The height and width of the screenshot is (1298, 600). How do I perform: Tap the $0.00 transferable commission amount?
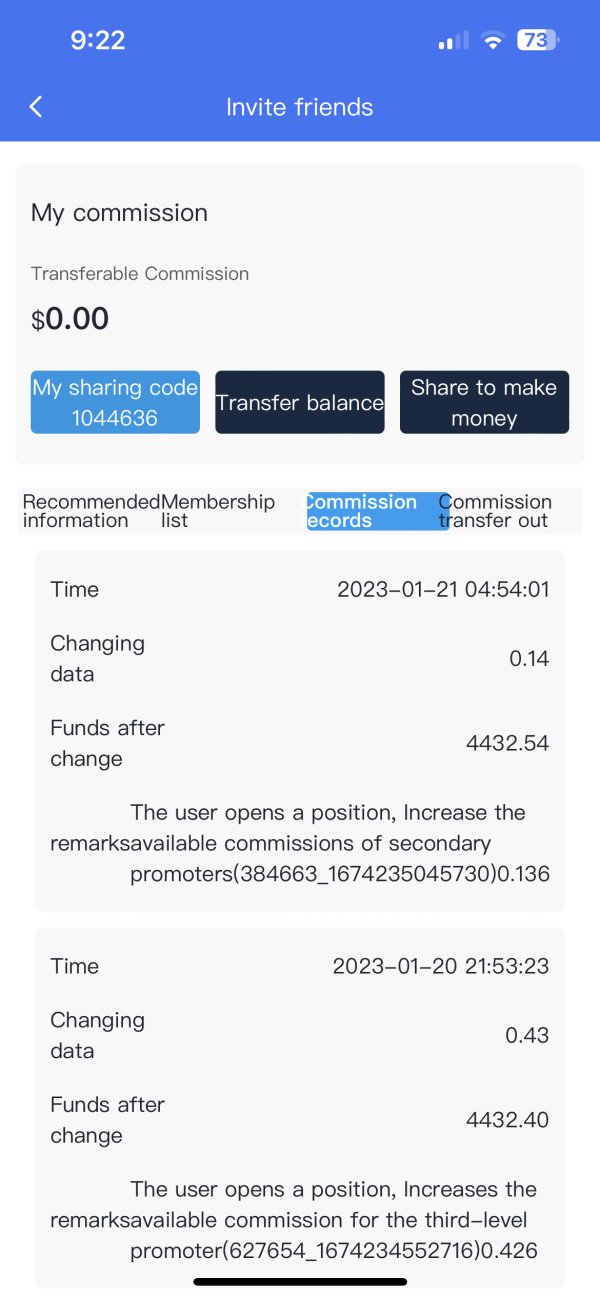(x=70, y=319)
